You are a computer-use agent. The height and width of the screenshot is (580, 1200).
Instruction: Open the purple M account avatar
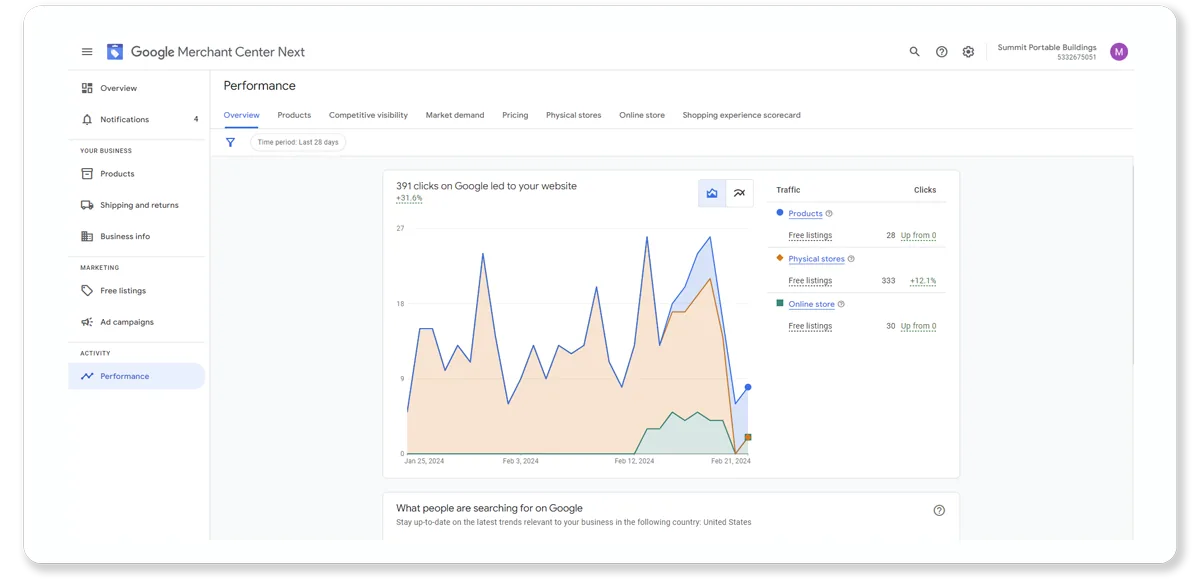(1119, 52)
